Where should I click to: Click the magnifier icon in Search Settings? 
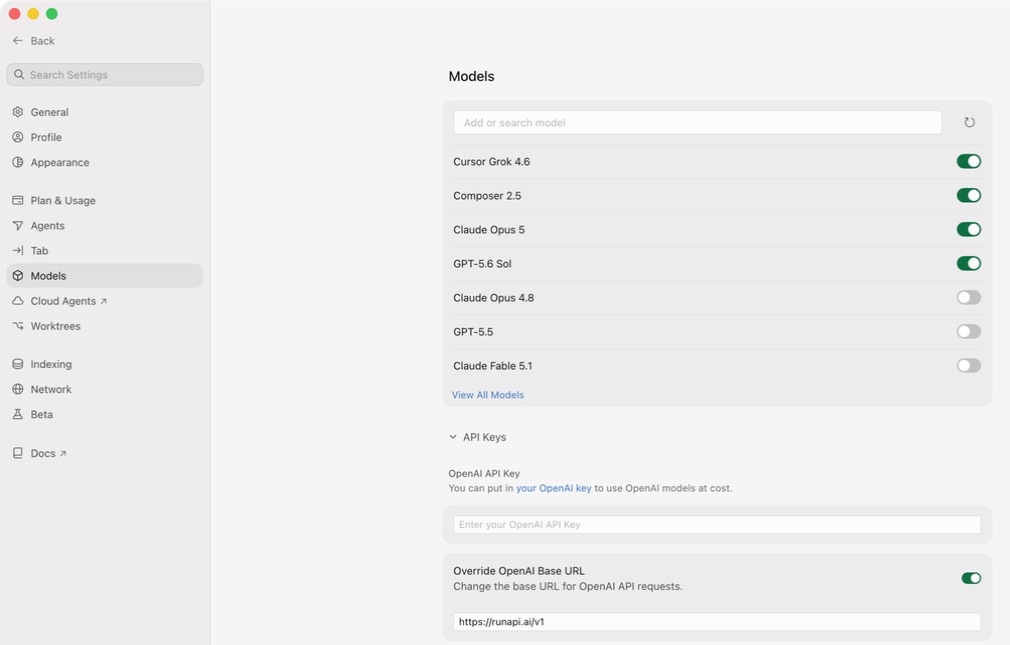tap(19, 75)
